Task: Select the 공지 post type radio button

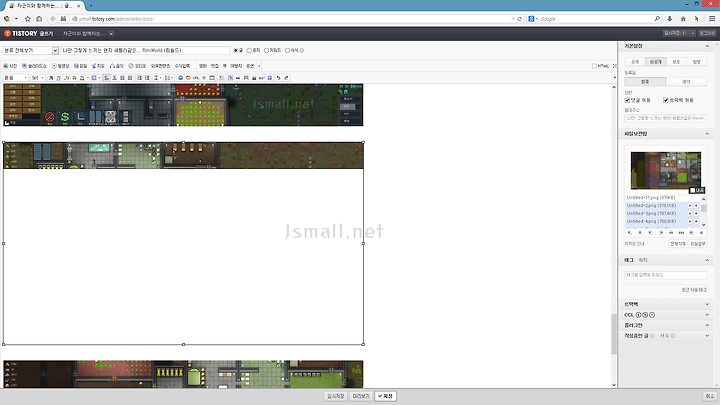Action: [249, 51]
